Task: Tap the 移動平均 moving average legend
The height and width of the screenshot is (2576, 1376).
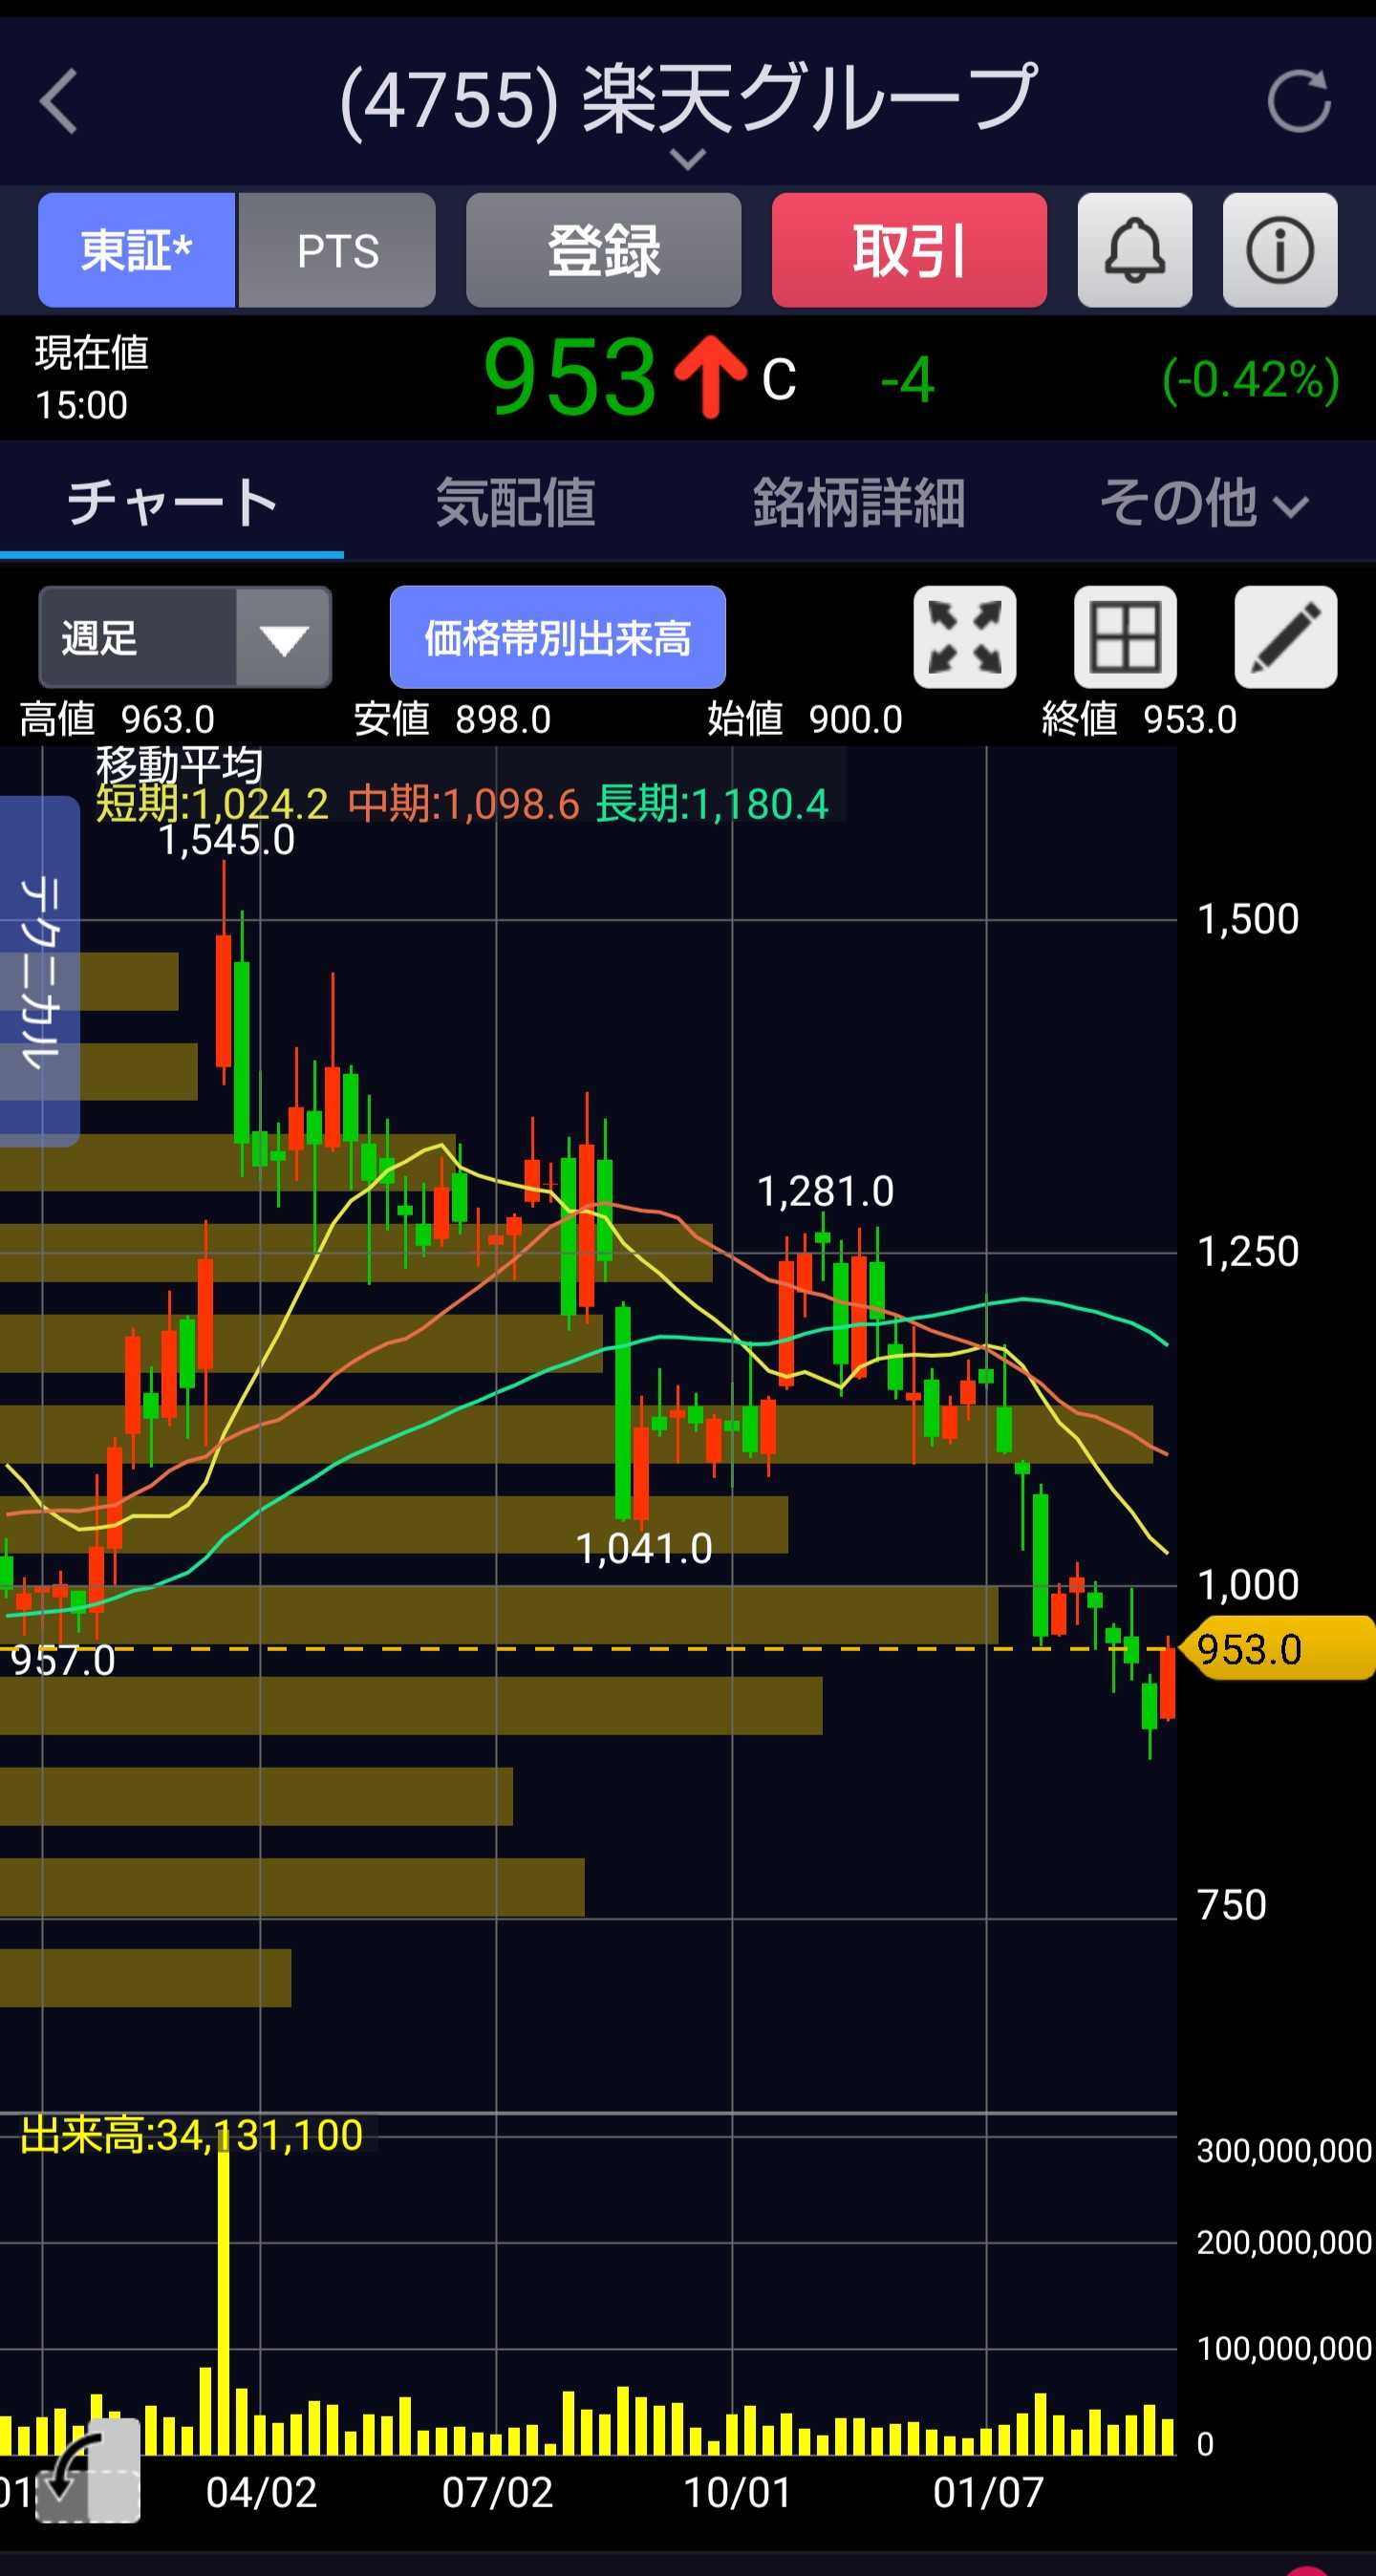Action: pyautogui.click(x=180, y=766)
